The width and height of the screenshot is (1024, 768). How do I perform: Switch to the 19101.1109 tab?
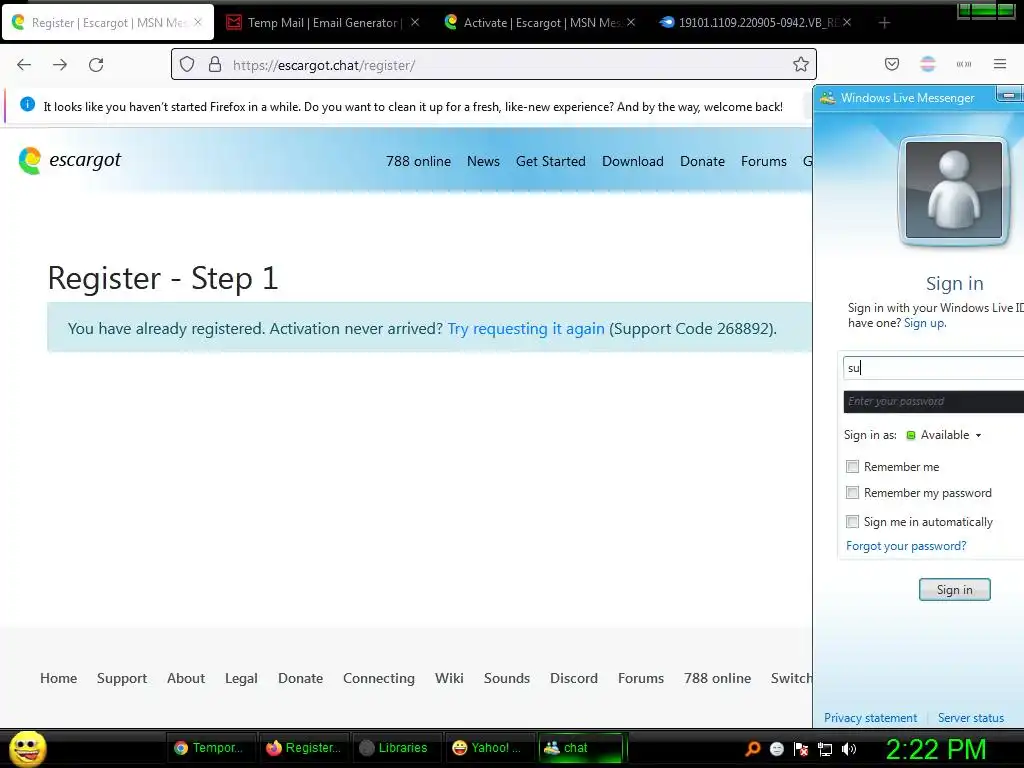[x=756, y=22]
